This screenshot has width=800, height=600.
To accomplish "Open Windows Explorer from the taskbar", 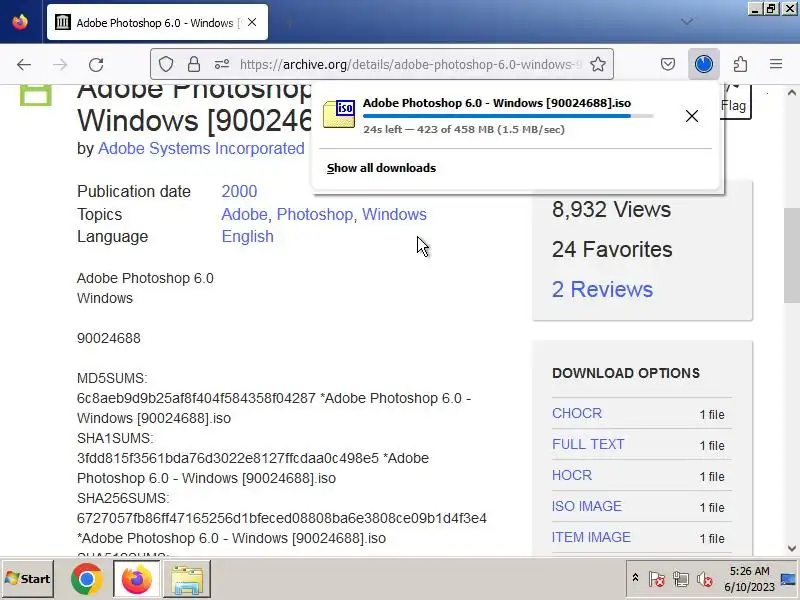I will (187, 579).
